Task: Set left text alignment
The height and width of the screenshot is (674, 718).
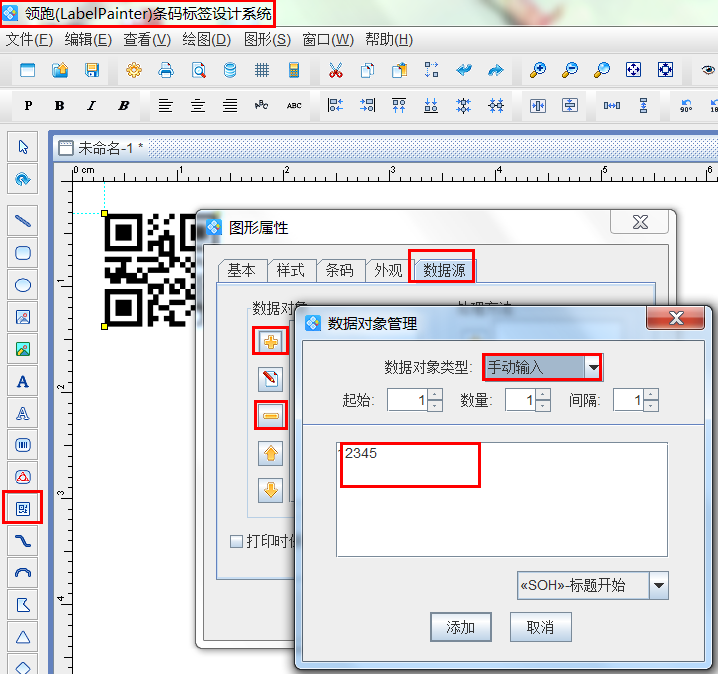Action: [165, 106]
